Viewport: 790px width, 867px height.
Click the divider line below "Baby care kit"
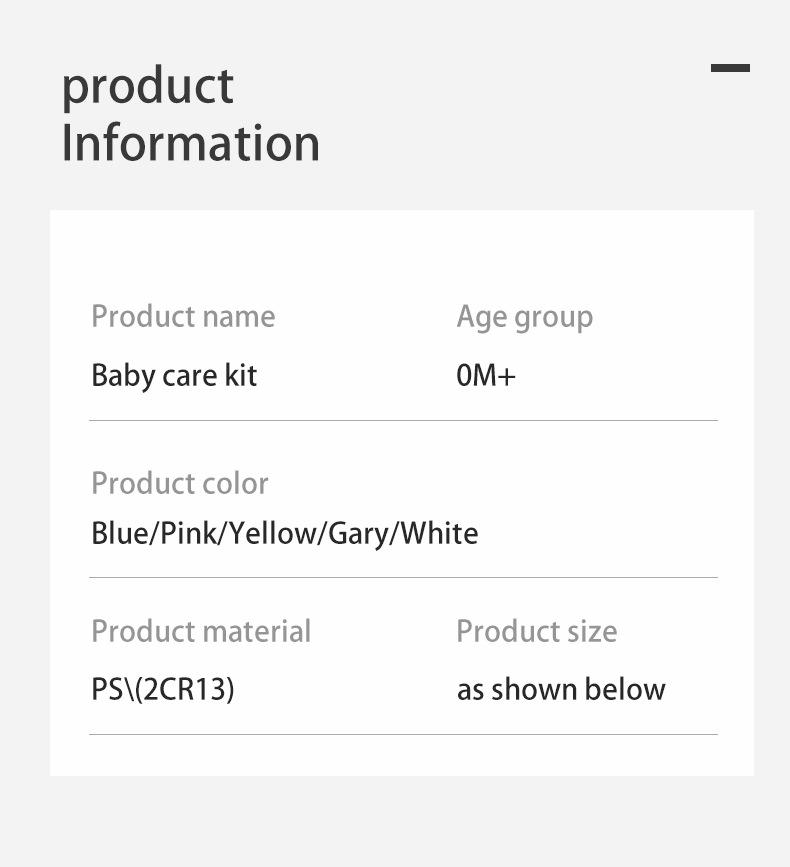[x=403, y=421]
